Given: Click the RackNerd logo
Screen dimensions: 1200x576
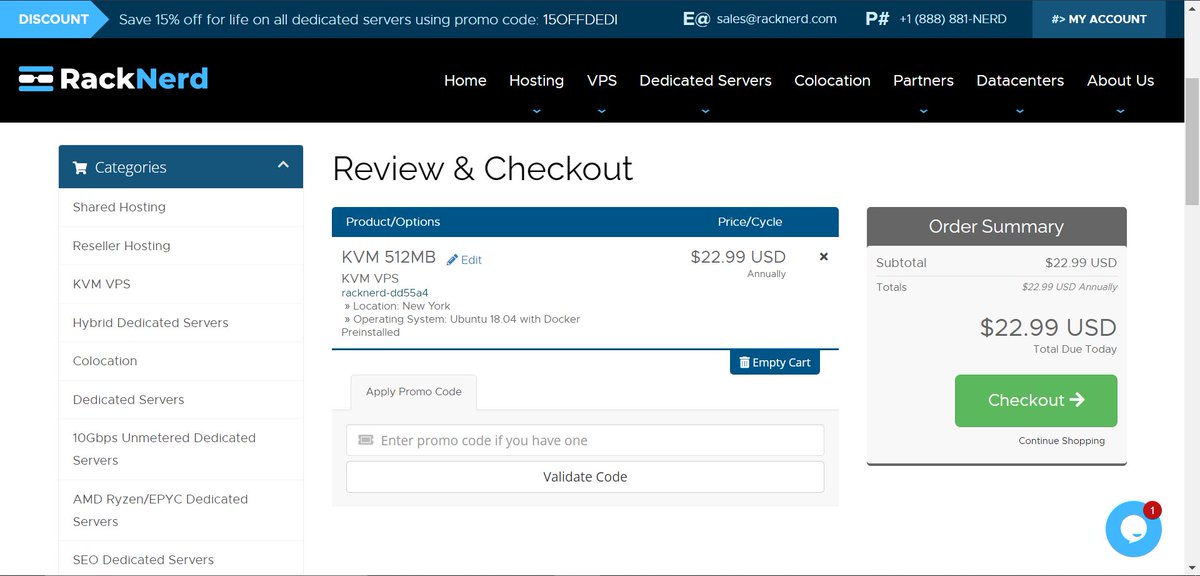Looking at the screenshot, I should [113, 79].
